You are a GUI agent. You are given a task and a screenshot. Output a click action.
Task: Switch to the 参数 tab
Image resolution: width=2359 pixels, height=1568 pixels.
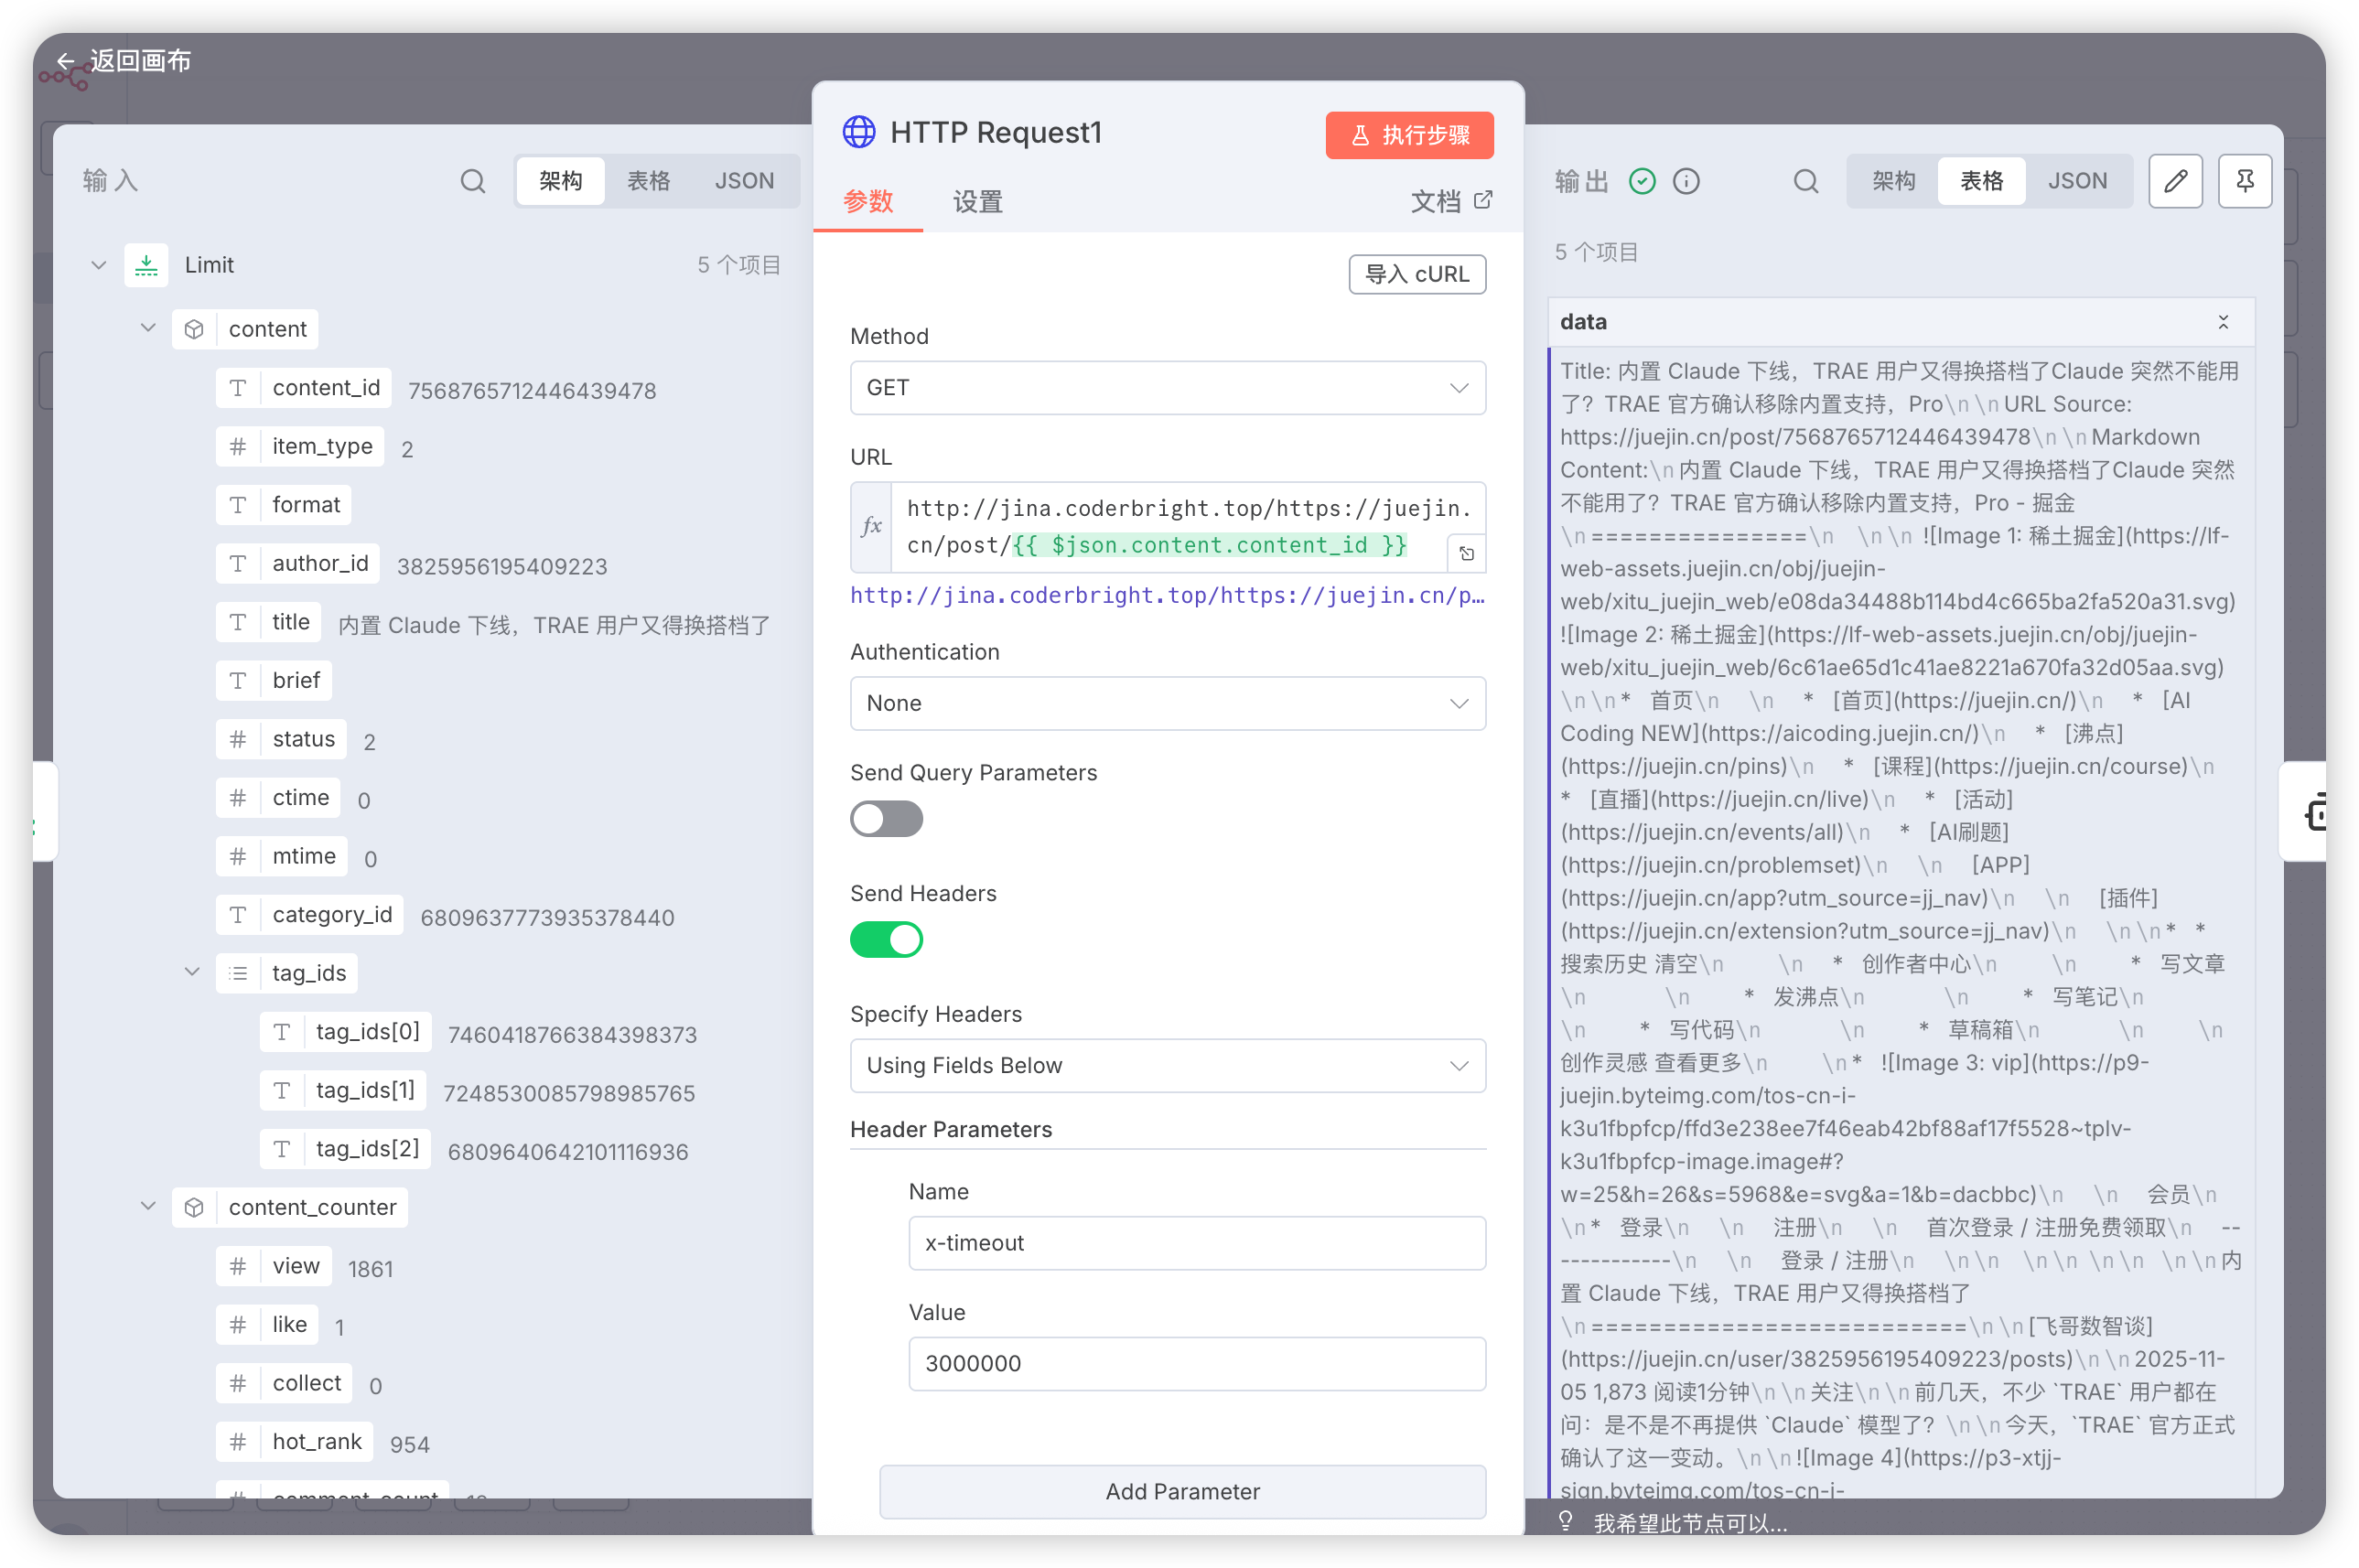[x=868, y=201]
